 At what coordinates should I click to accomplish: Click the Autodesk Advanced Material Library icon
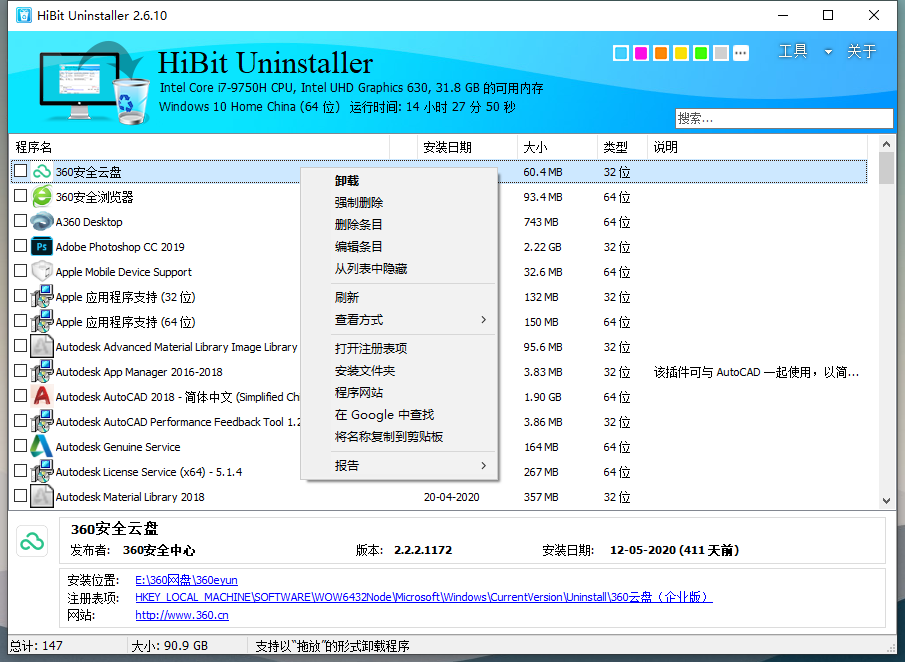pos(42,346)
